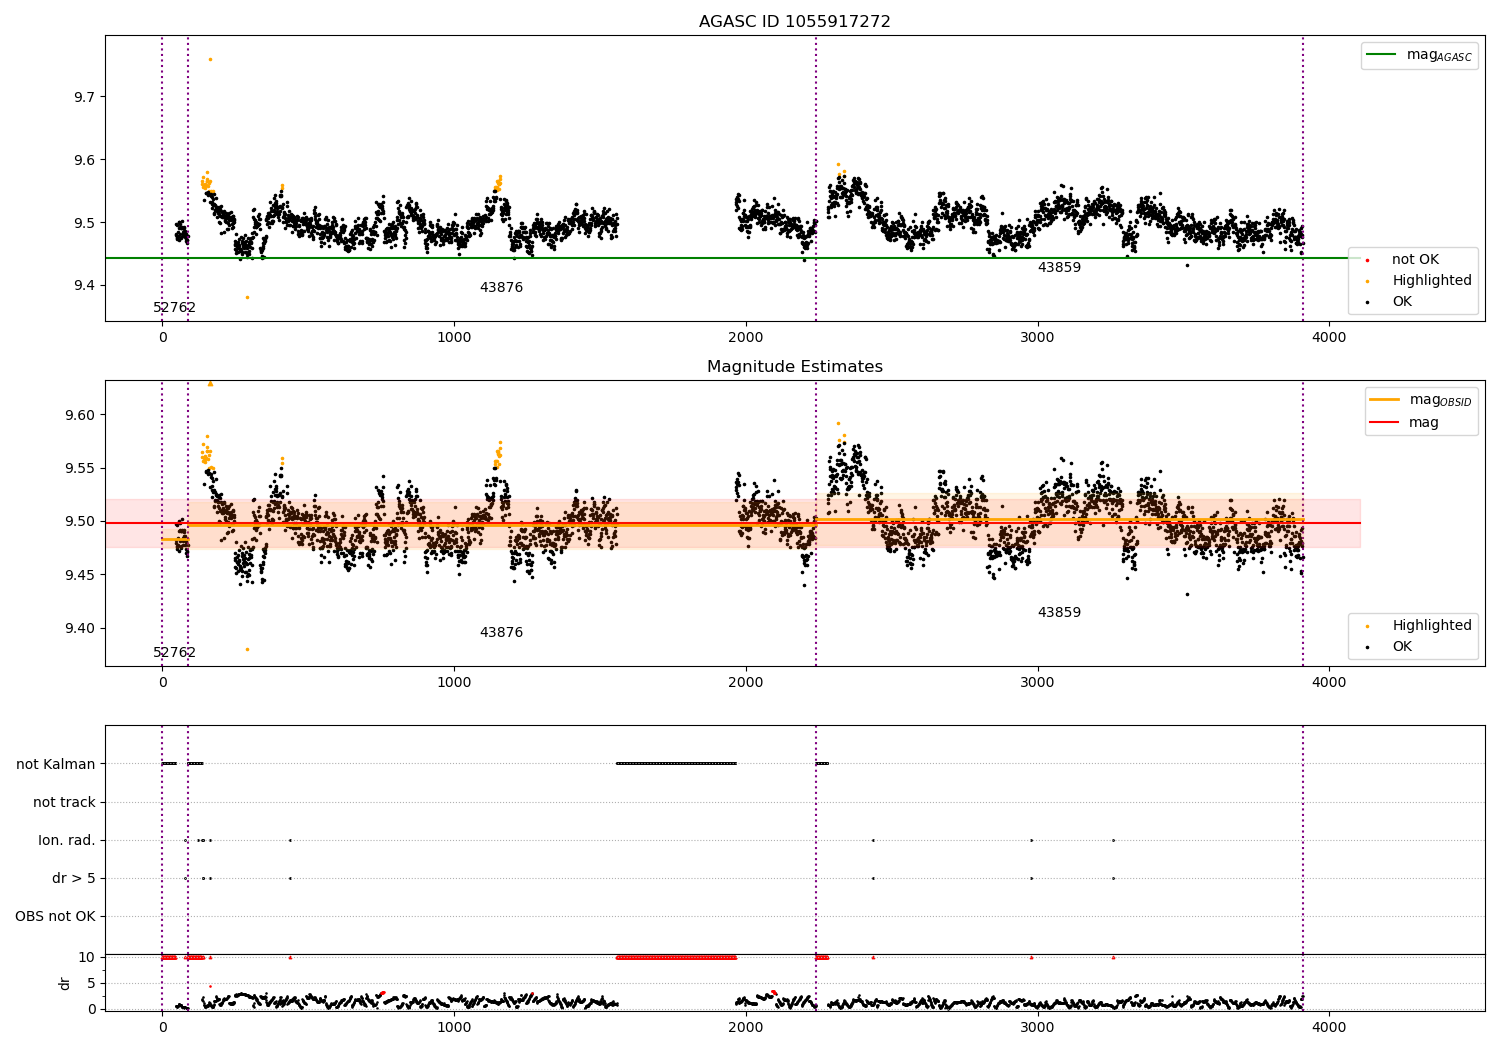Click OBSID label 52762 in the top plot
This screenshot has width=1500, height=1050.
tap(174, 307)
